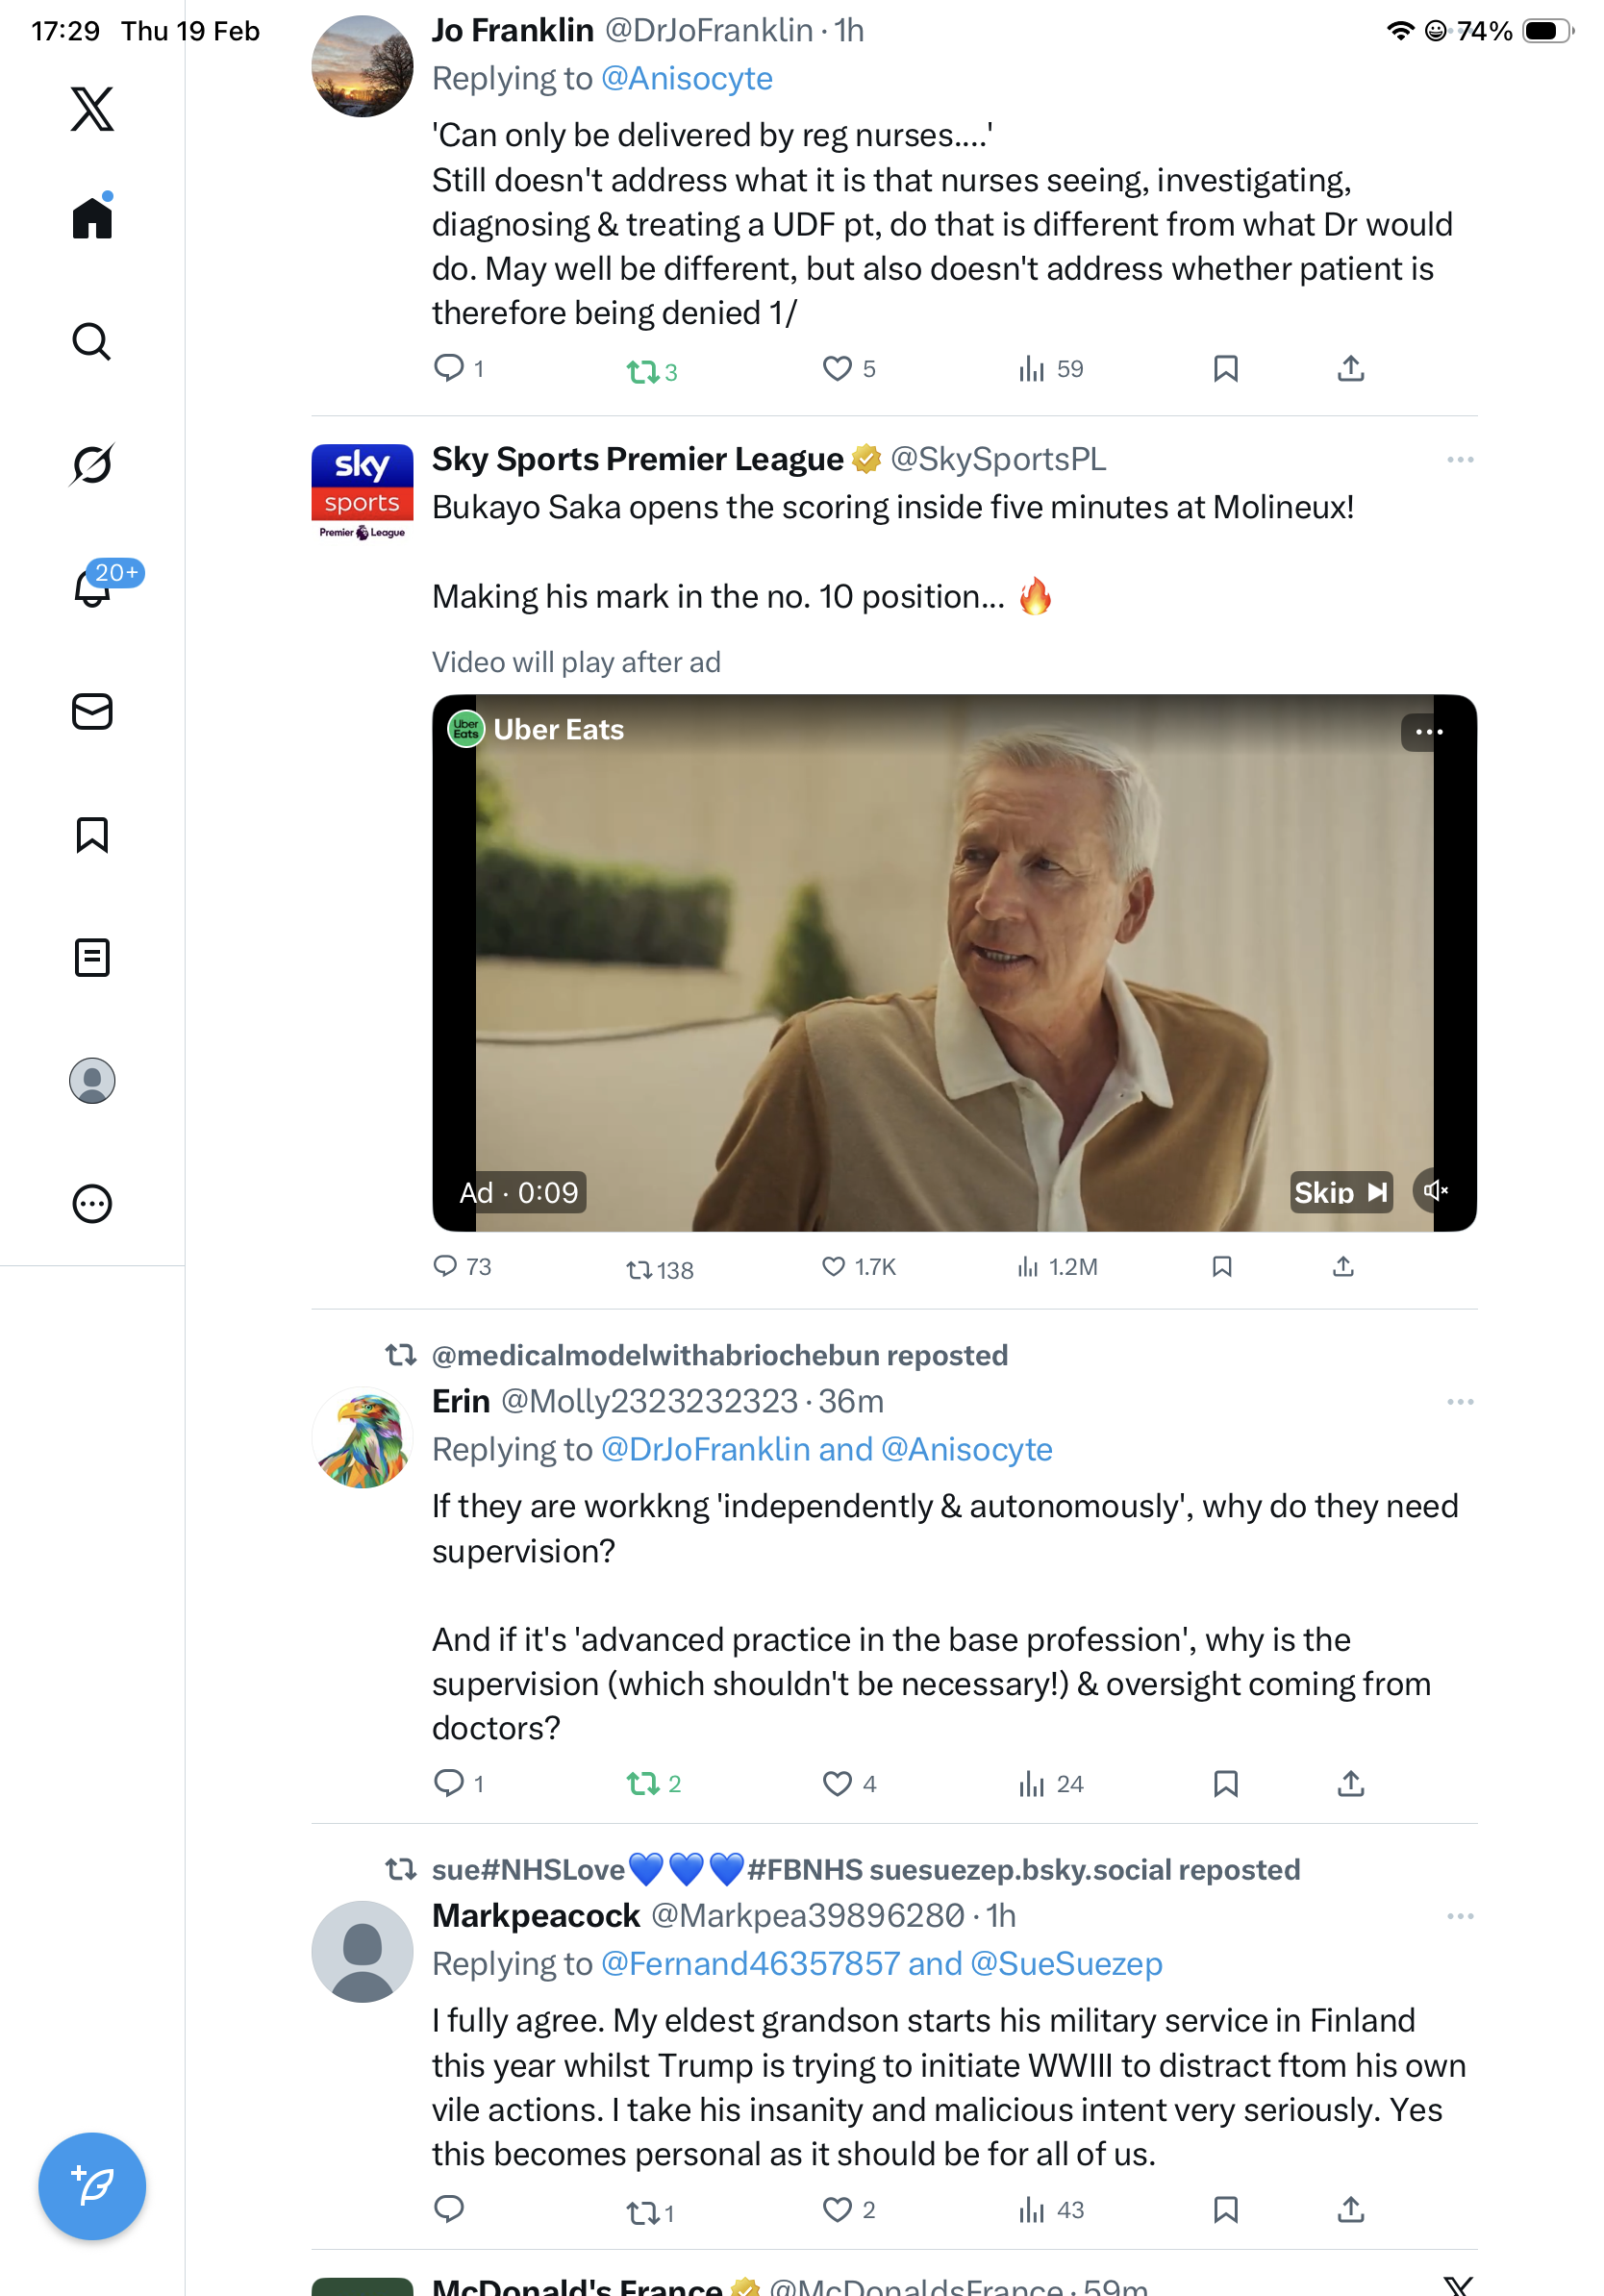Open the Grok icon in sidebar
Viewport: 1604px width, 2296px height.
[91, 464]
